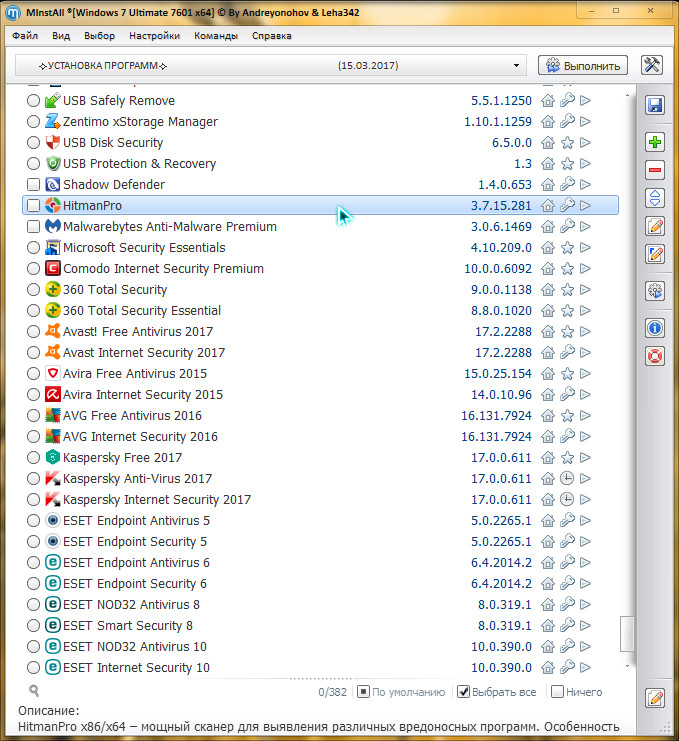Click the second blue notepad edit icon
Viewport: 679px width, 741px height.
click(x=655, y=254)
